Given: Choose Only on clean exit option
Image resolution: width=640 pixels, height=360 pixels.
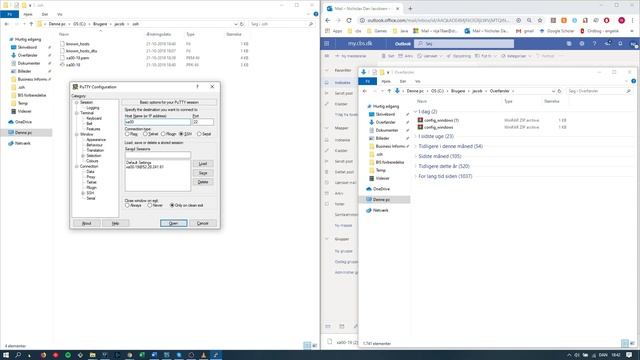Looking at the screenshot, I should pyautogui.click(x=172, y=205).
